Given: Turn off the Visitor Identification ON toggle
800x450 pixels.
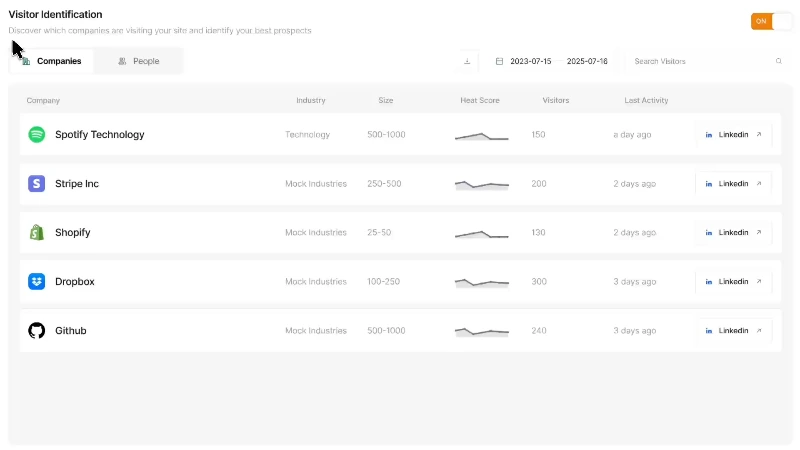Looking at the screenshot, I should click(x=771, y=21).
